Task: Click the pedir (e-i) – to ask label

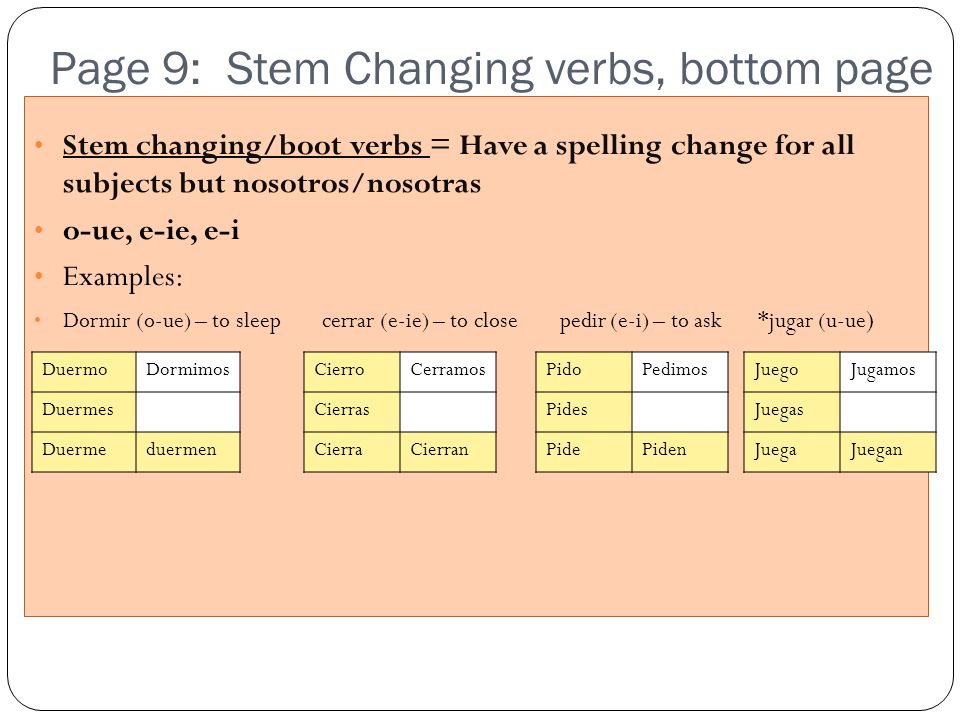Action: coord(640,321)
